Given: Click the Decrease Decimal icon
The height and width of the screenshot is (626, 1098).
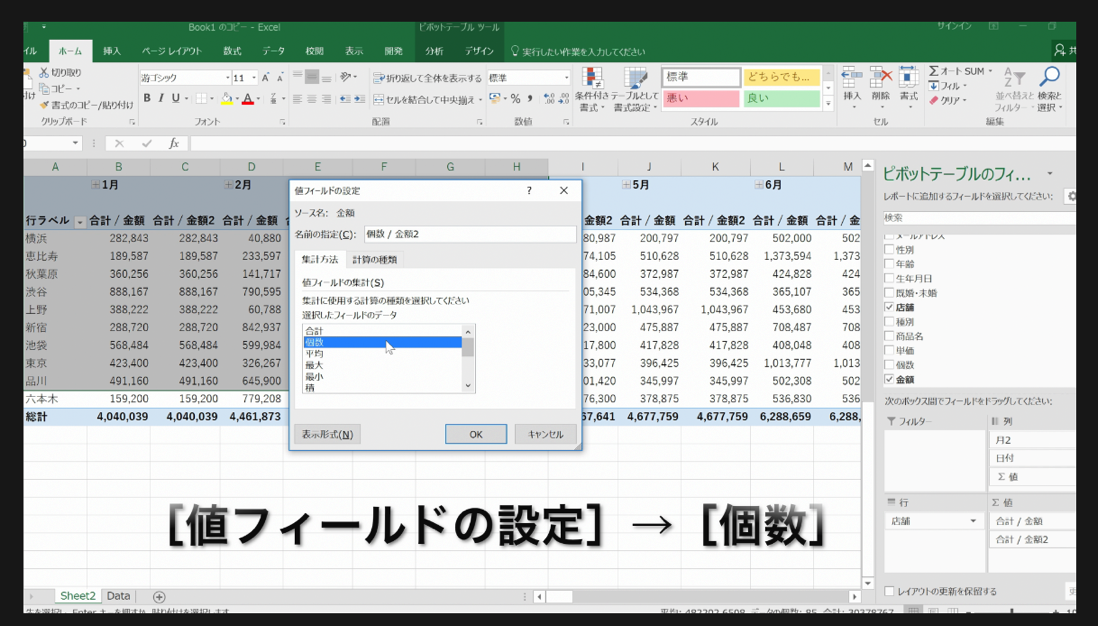Looking at the screenshot, I should pos(563,99).
